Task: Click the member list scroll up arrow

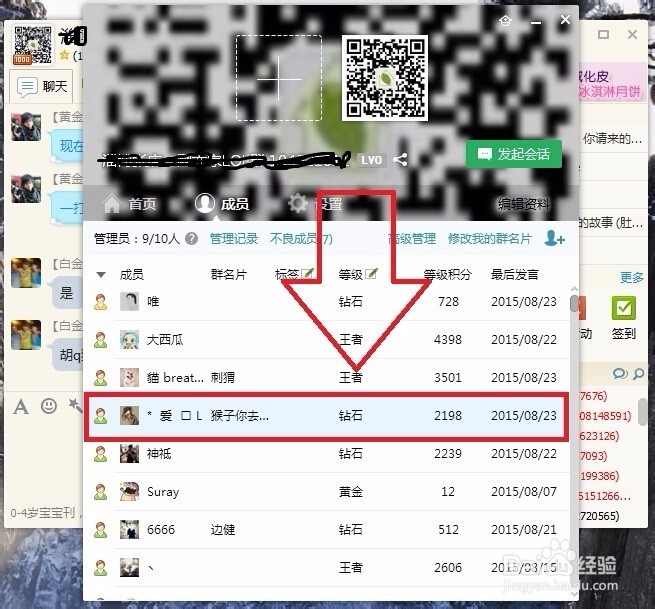Action: click(574, 289)
